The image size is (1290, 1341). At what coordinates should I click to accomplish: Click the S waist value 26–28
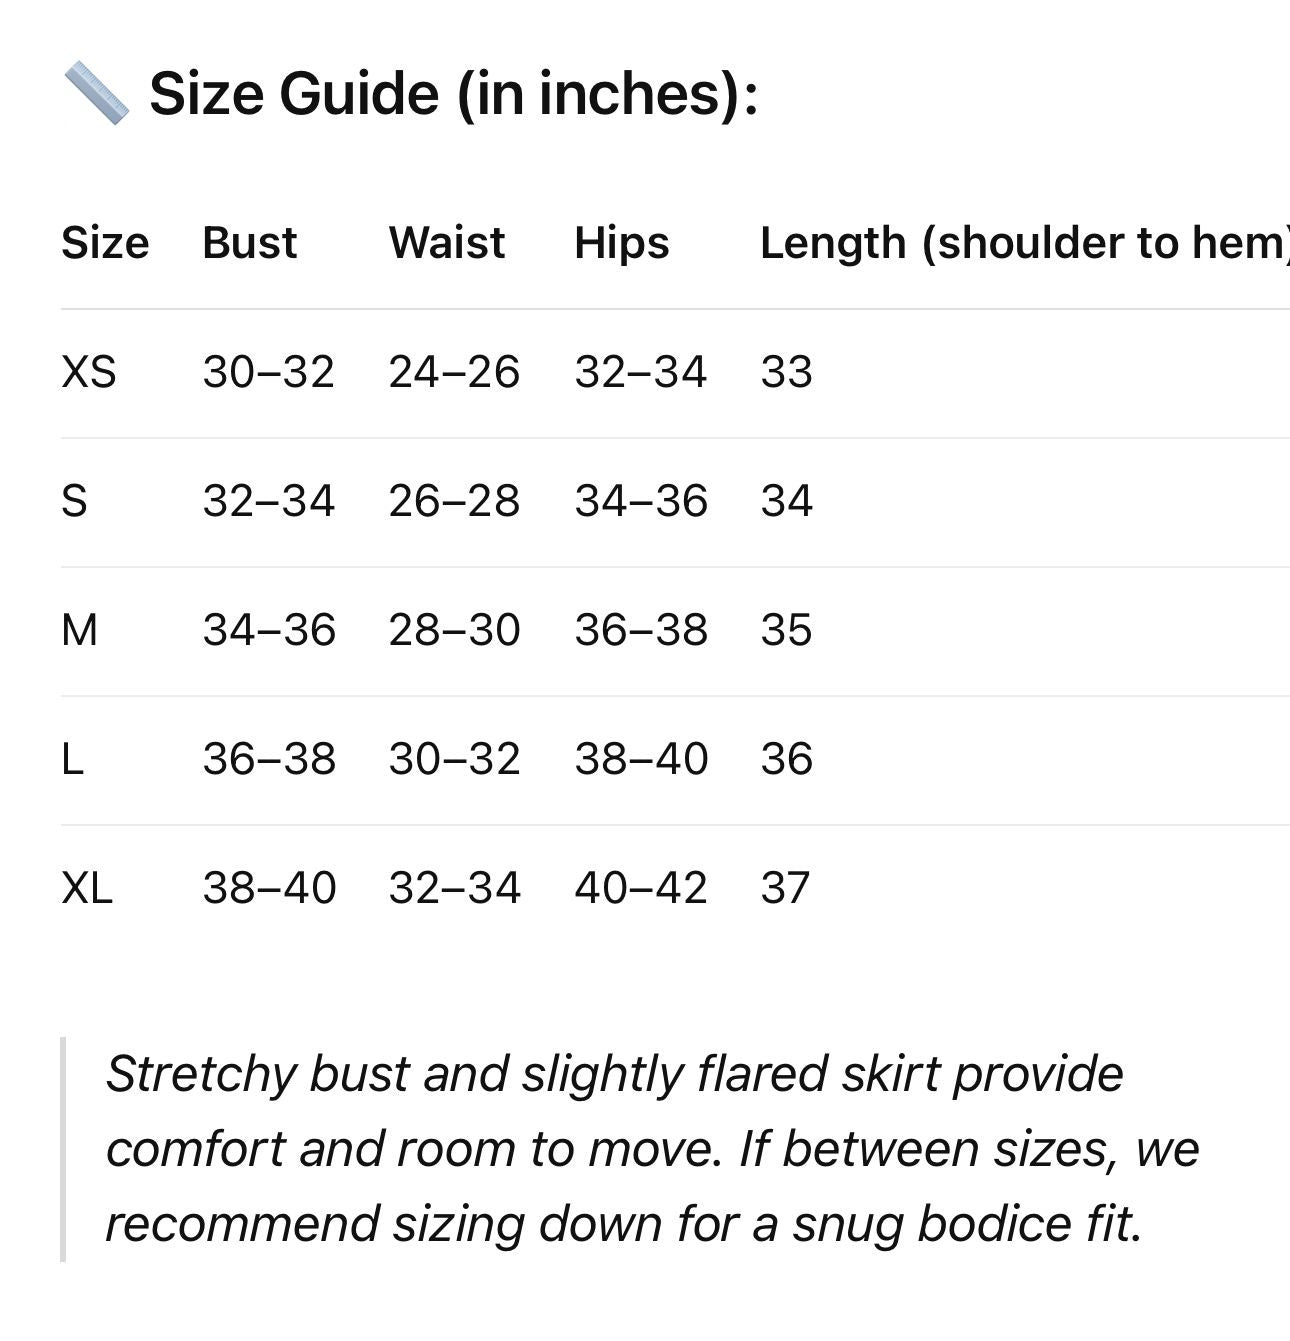(x=454, y=501)
